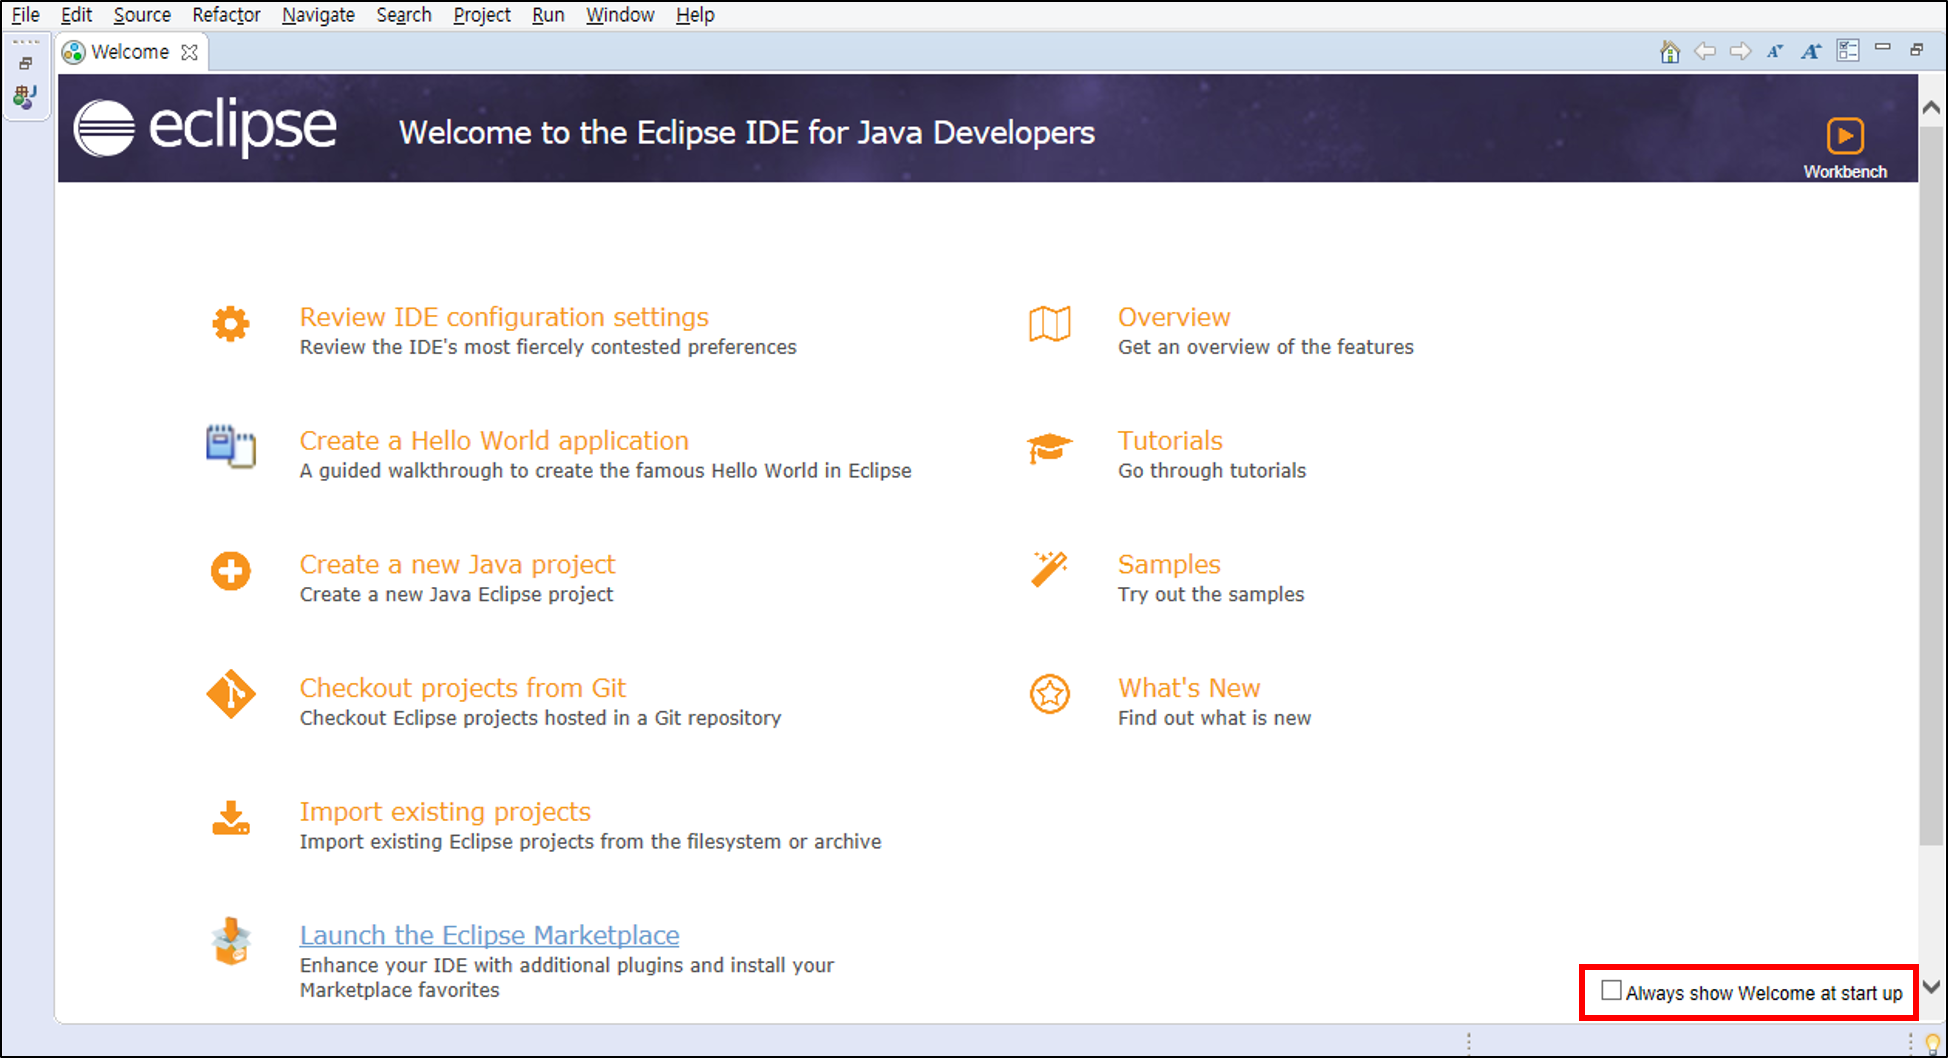The image size is (1948, 1058).
Task: Click Create a new Java project link
Action: [457, 565]
